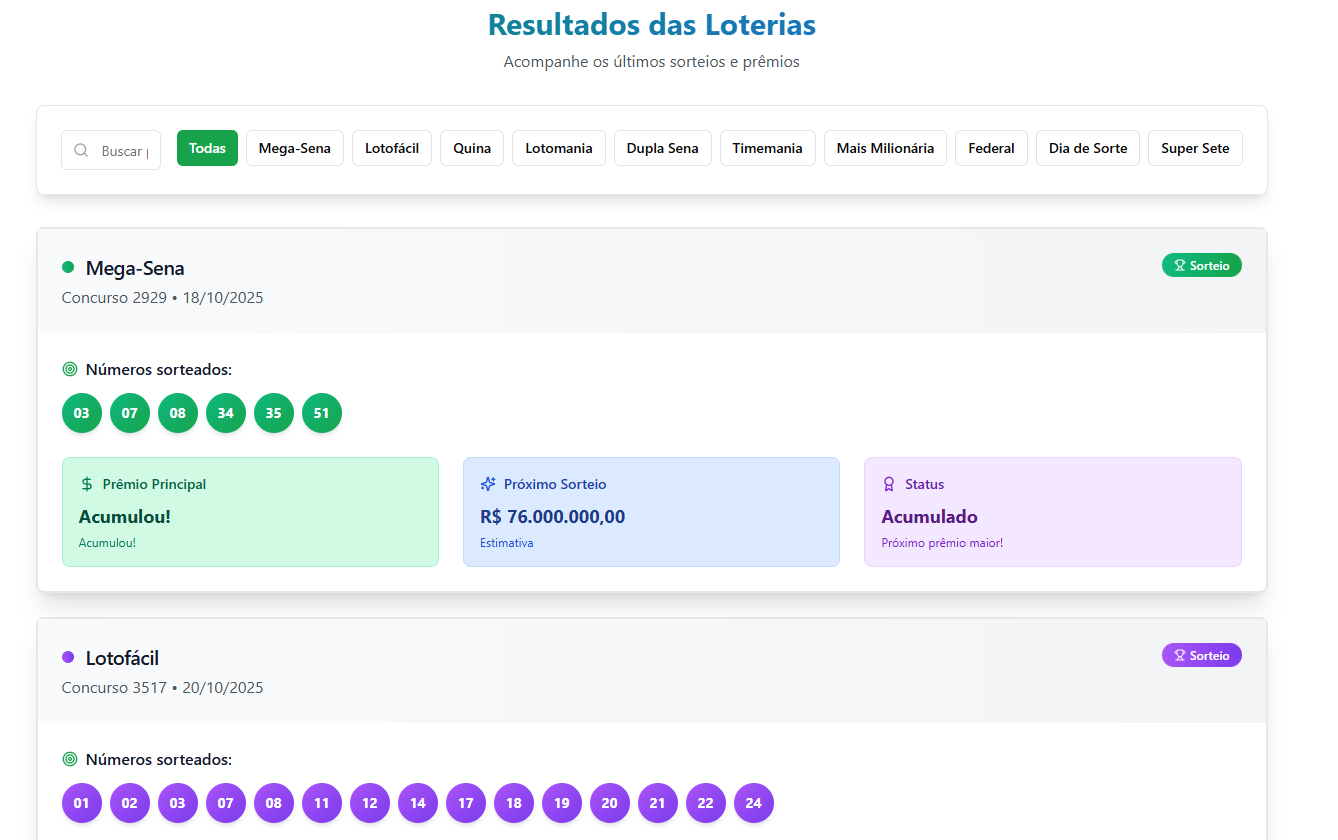Switch to the Timemania filter

tap(768, 148)
